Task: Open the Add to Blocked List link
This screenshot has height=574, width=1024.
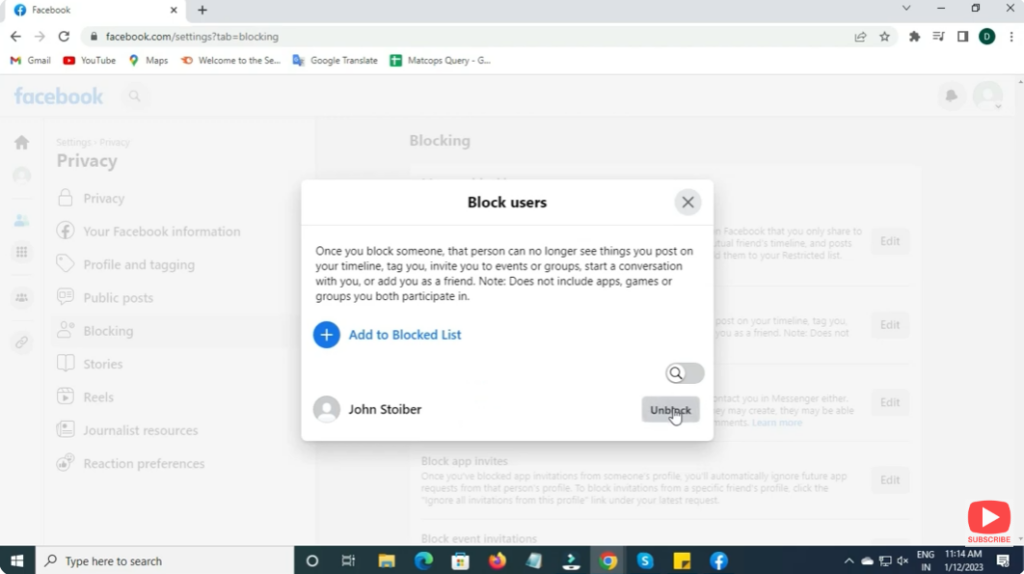Action: coord(404,335)
